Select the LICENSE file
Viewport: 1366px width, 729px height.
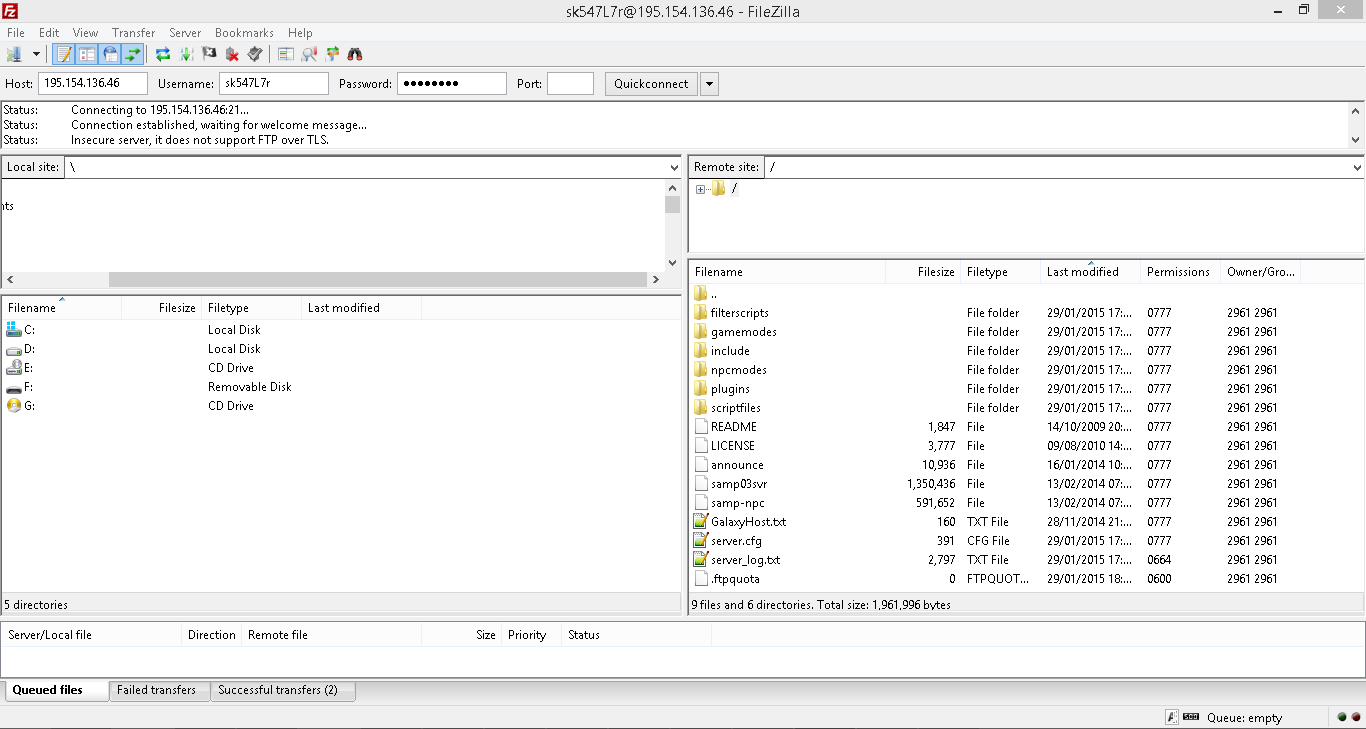(x=732, y=446)
